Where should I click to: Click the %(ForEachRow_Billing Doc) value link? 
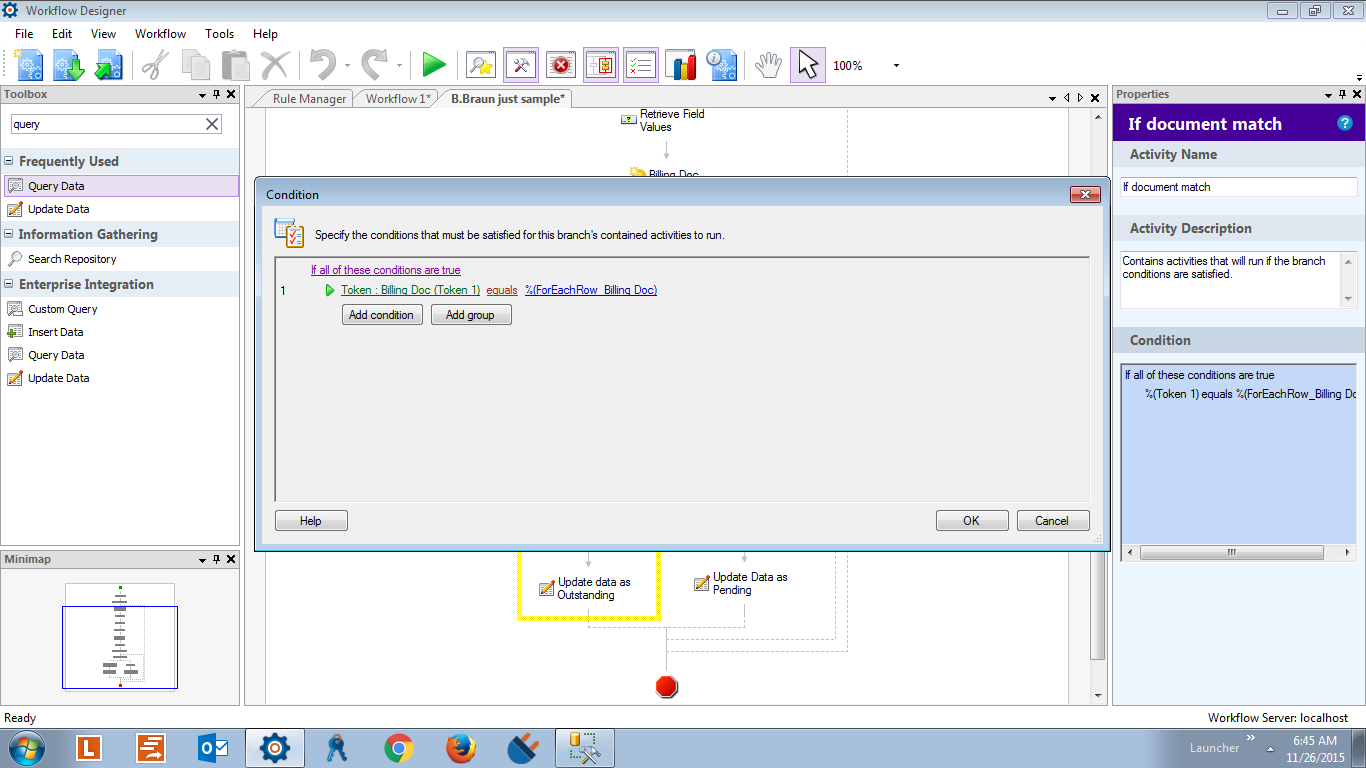(591, 290)
